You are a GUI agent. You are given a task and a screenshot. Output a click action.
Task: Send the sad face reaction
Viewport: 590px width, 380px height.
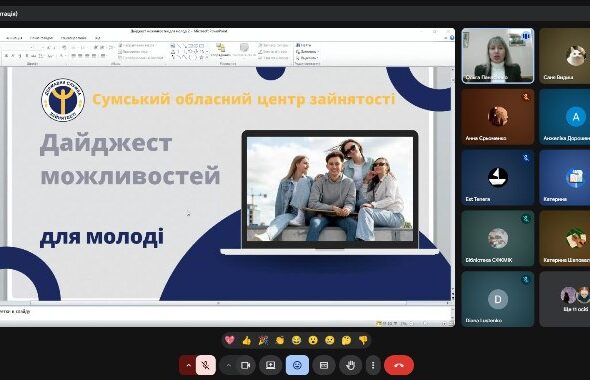pyautogui.click(x=330, y=340)
